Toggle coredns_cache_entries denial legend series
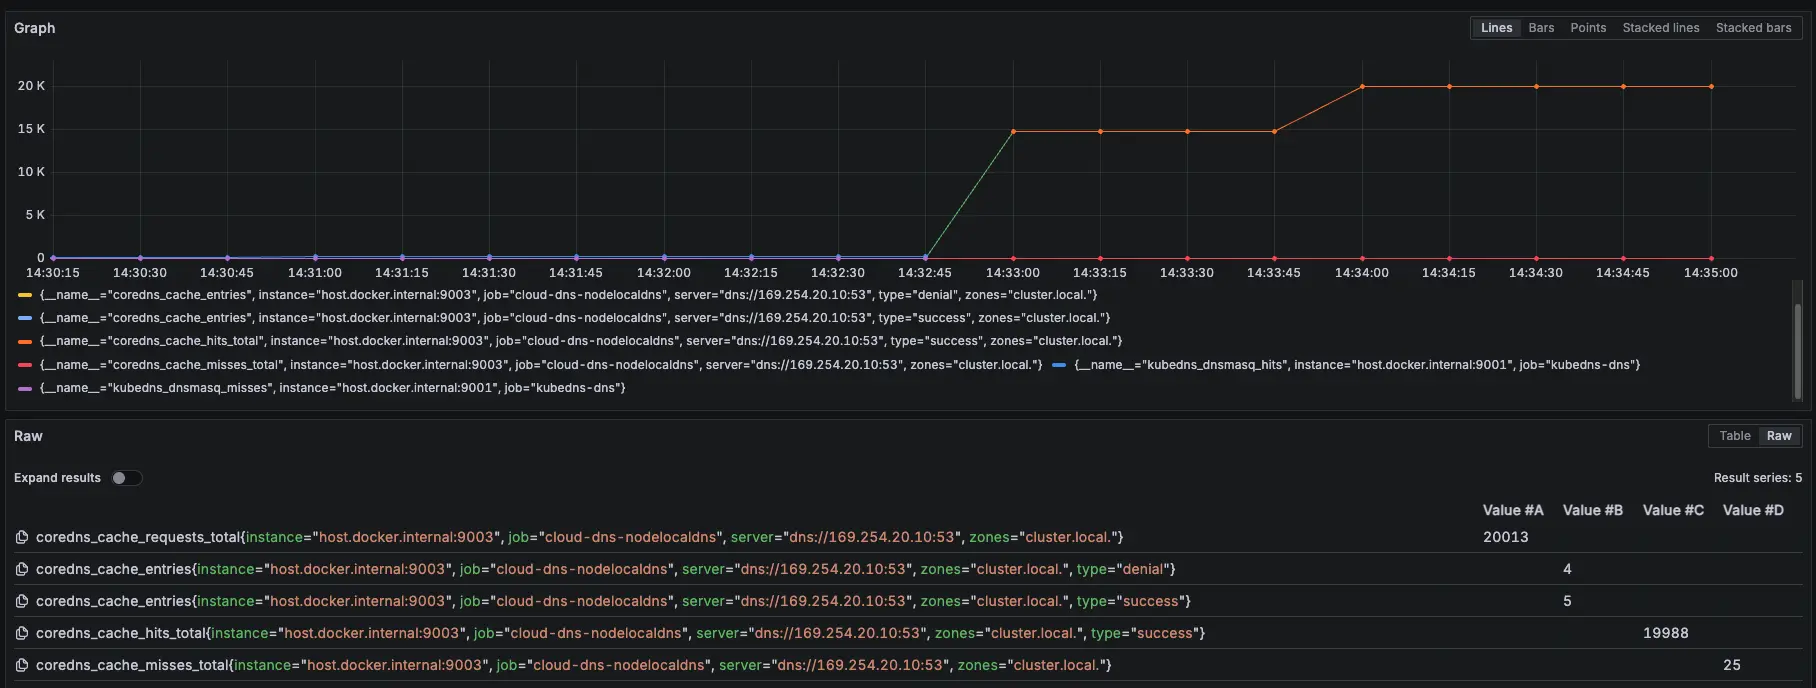The image size is (1816, 688). [567, 295]
